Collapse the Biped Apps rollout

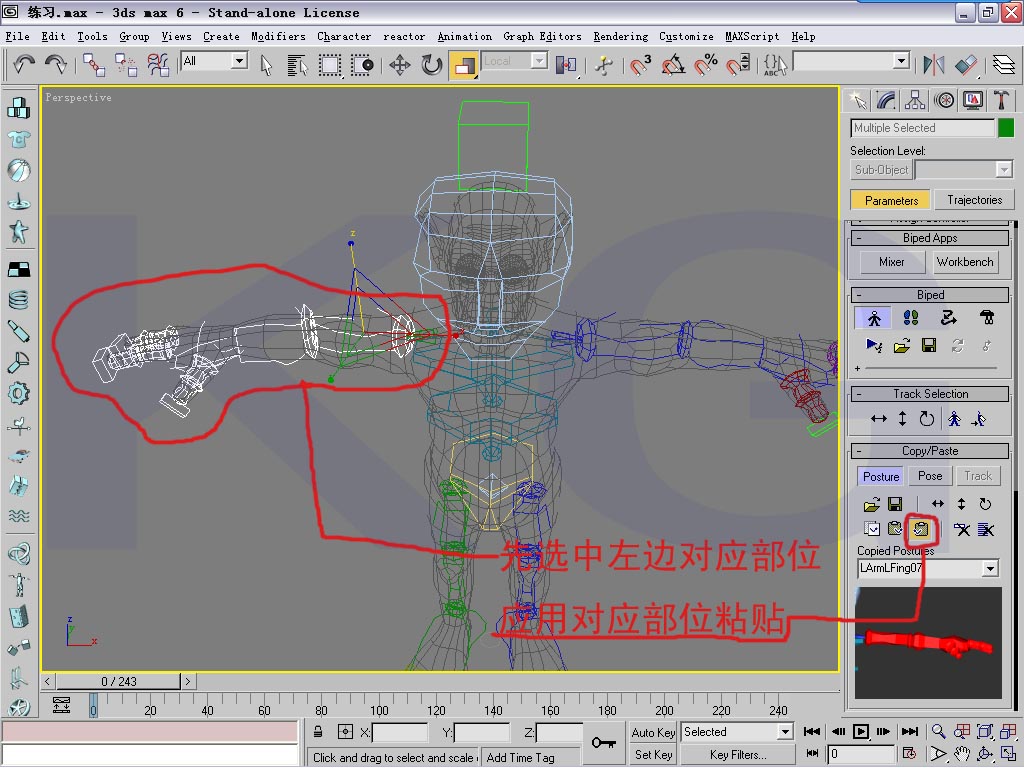coord(930,238)
